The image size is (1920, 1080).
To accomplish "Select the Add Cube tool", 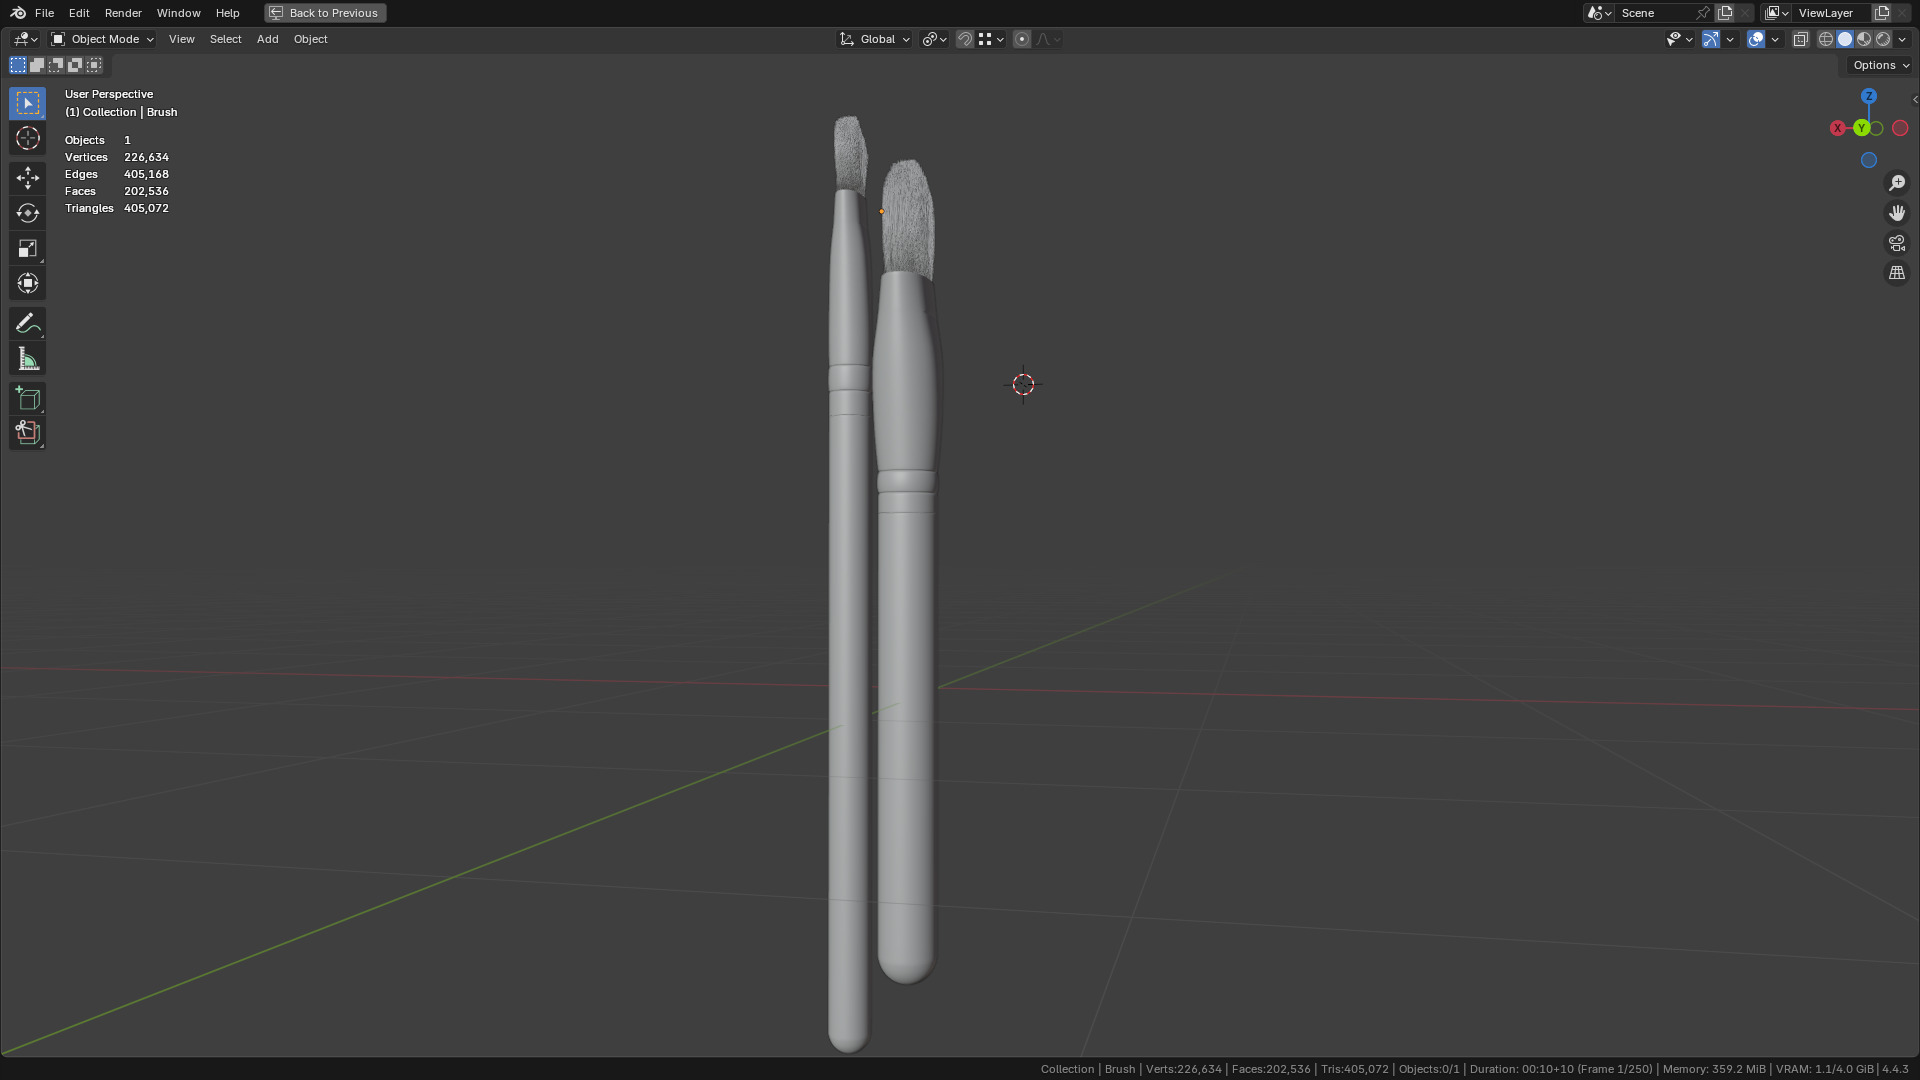I will 27,398.
